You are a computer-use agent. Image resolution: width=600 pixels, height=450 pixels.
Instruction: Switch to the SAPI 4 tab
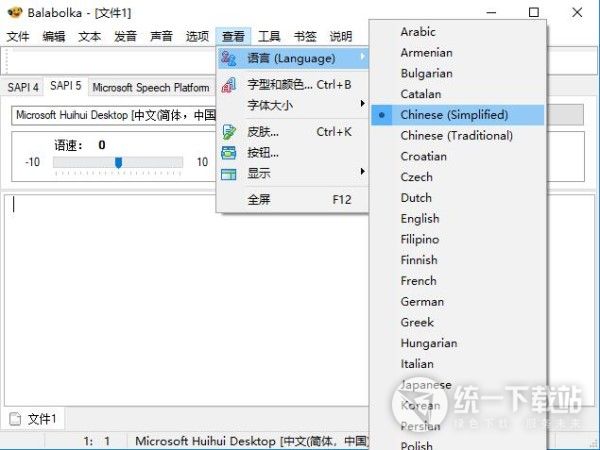pos(23,87)
